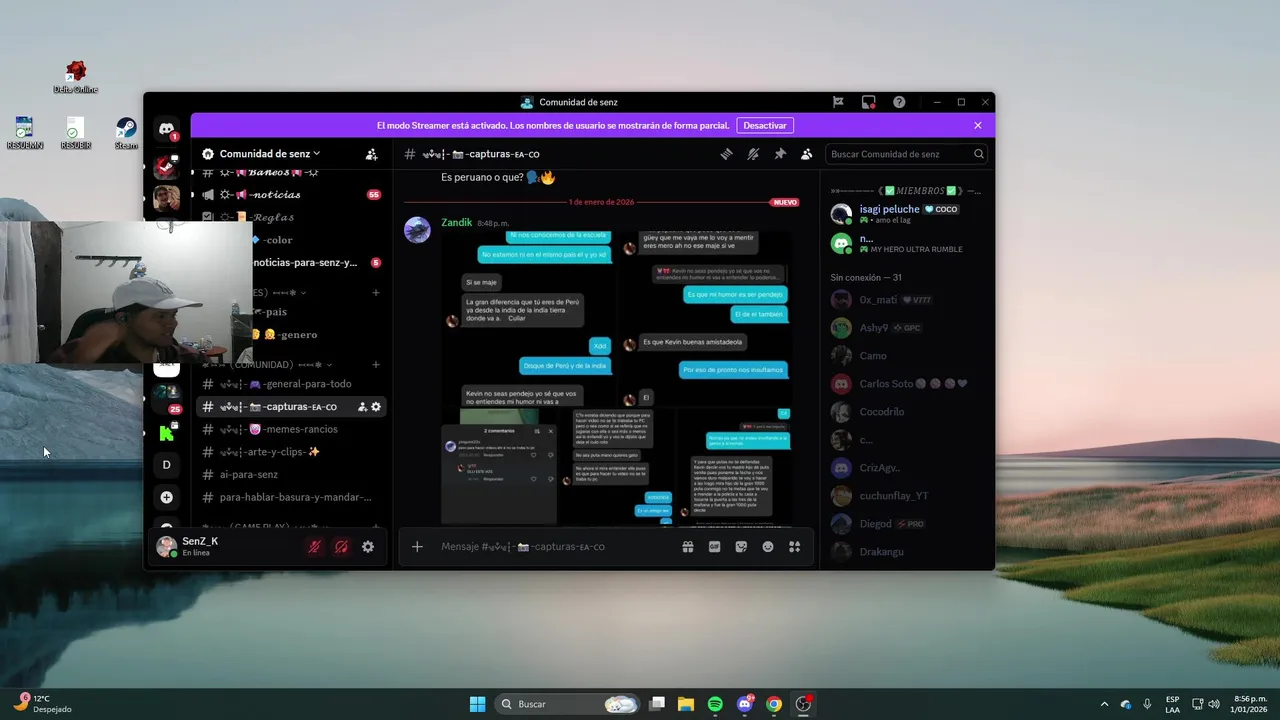This screenshot has width=1280, height=720.
Task: Open the server icon with face photo
Action: (x=167, y=198)
